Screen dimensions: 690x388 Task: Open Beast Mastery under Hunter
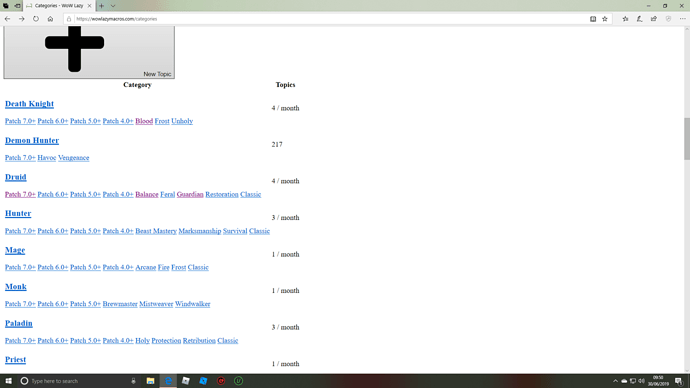coord(156,231)
